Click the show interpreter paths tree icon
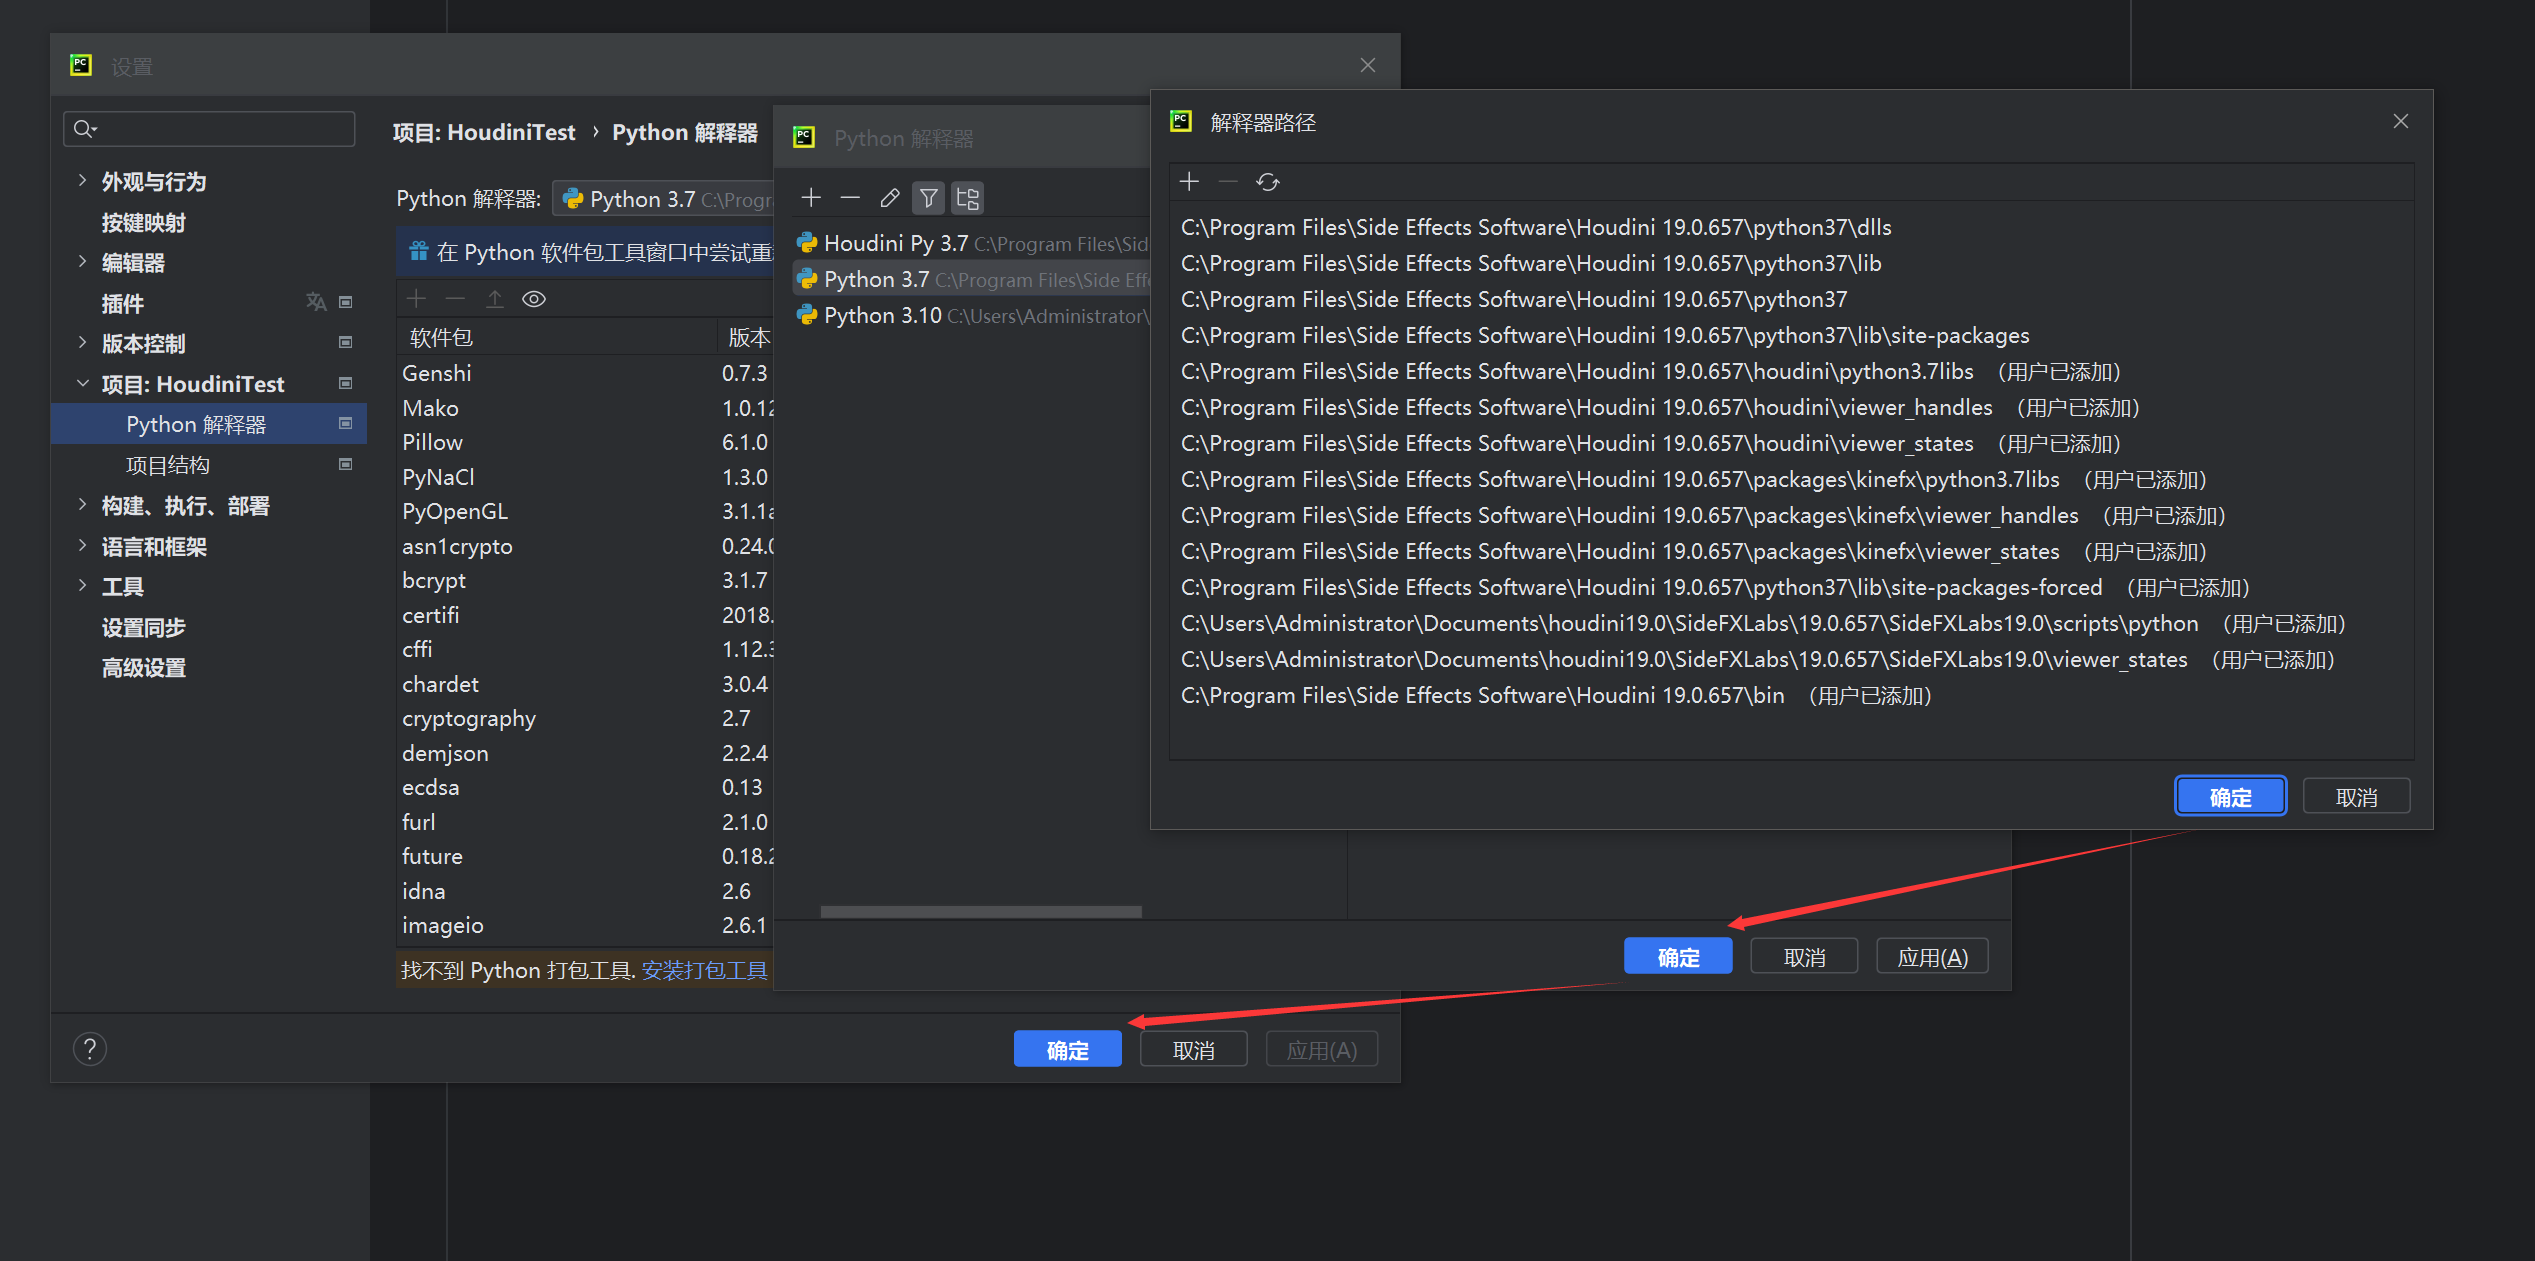 pos(967,198)
